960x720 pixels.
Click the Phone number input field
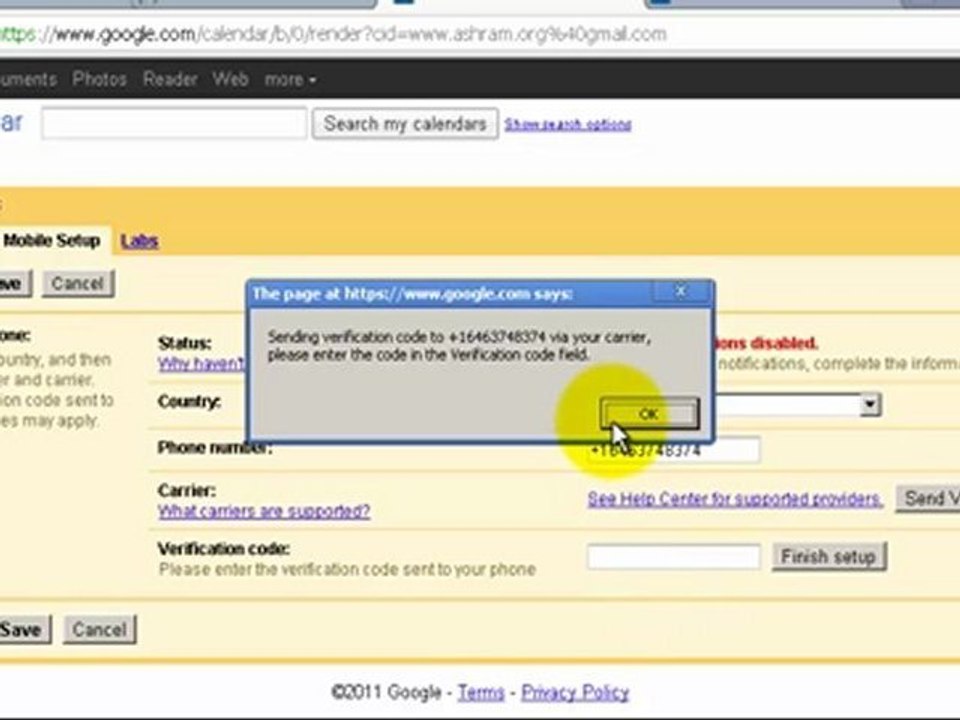(x=673, y=450)
